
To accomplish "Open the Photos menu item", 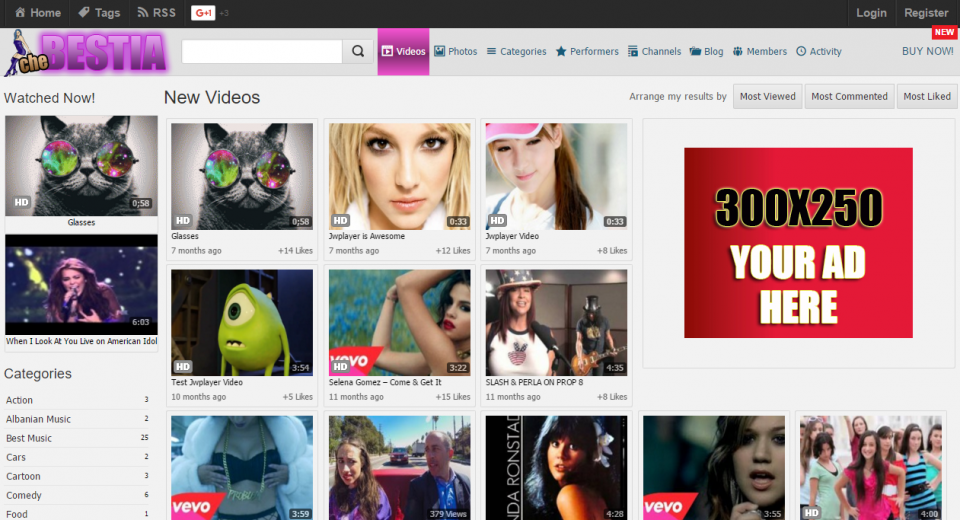I will [456, 51].
